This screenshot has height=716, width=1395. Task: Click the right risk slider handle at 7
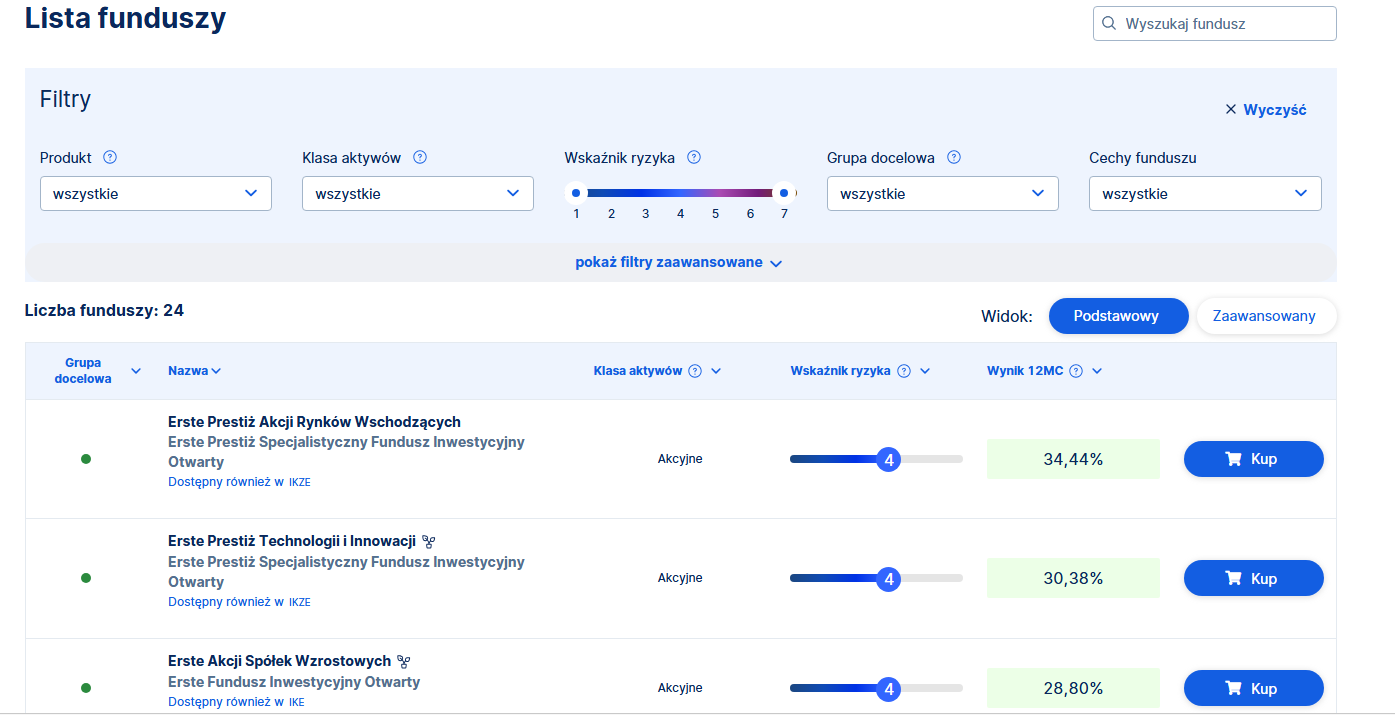[785, 192]
